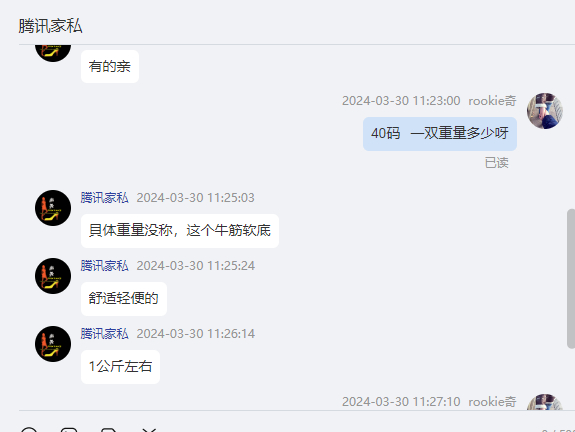Open rookie奇 avatar at the 11:23:00 message
The image size is (575, 432).
545,111
